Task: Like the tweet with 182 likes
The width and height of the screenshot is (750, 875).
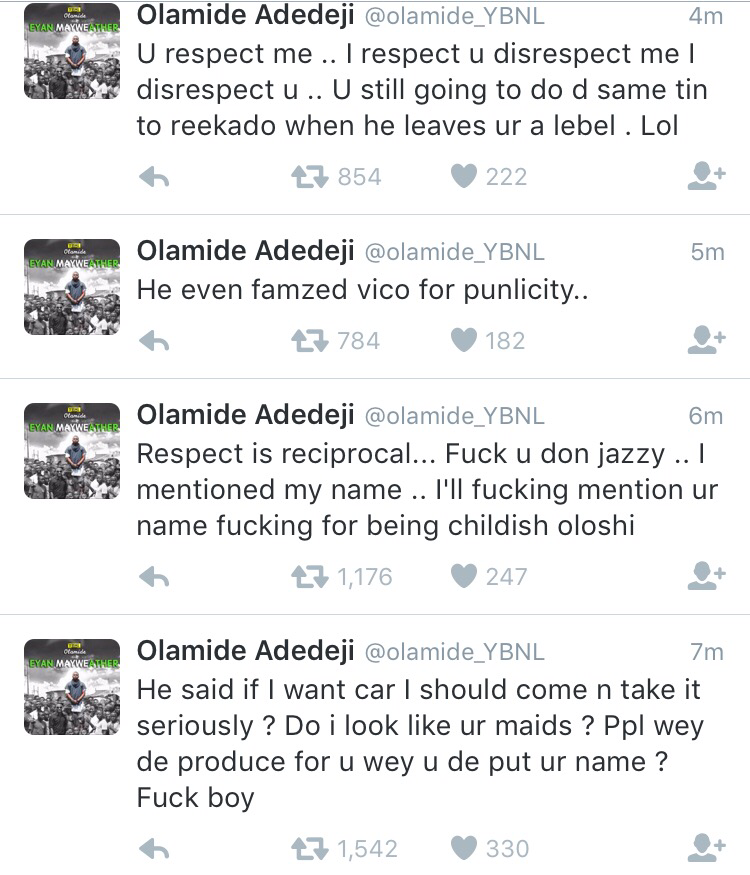Action: [464, 341]
